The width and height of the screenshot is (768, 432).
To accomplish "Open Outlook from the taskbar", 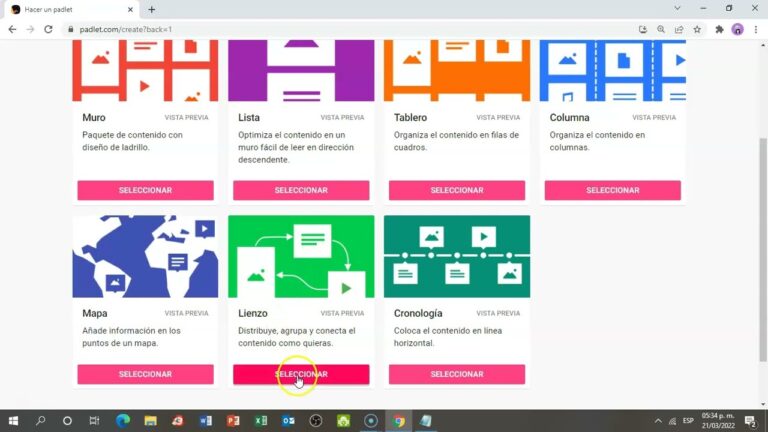I will (x=288, y=421).
